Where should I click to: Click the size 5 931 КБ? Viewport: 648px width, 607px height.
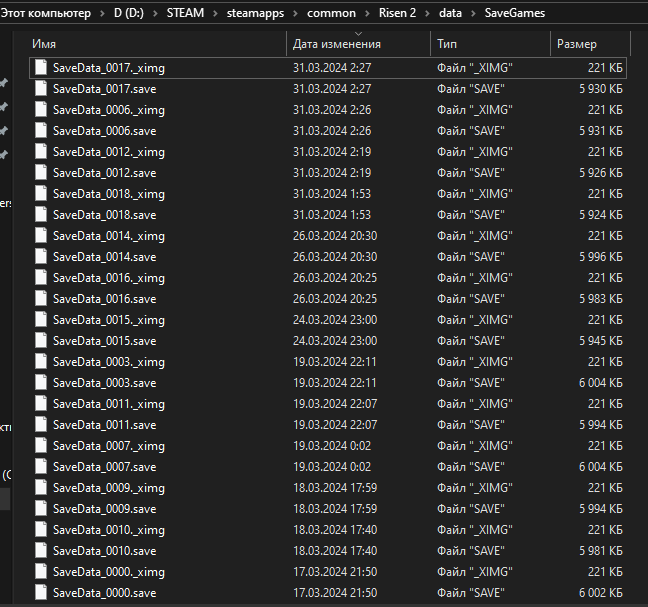pos(600,131)
